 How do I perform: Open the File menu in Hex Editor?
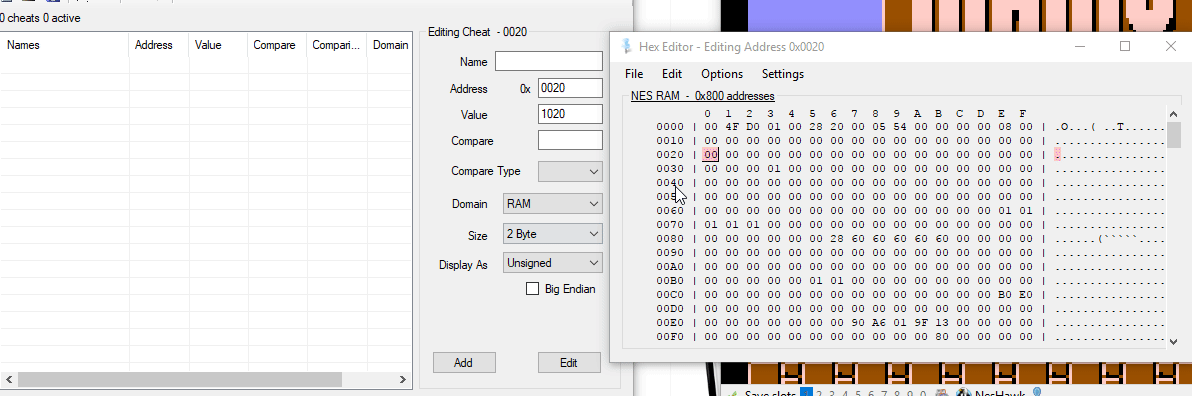(x=634, y=74)
